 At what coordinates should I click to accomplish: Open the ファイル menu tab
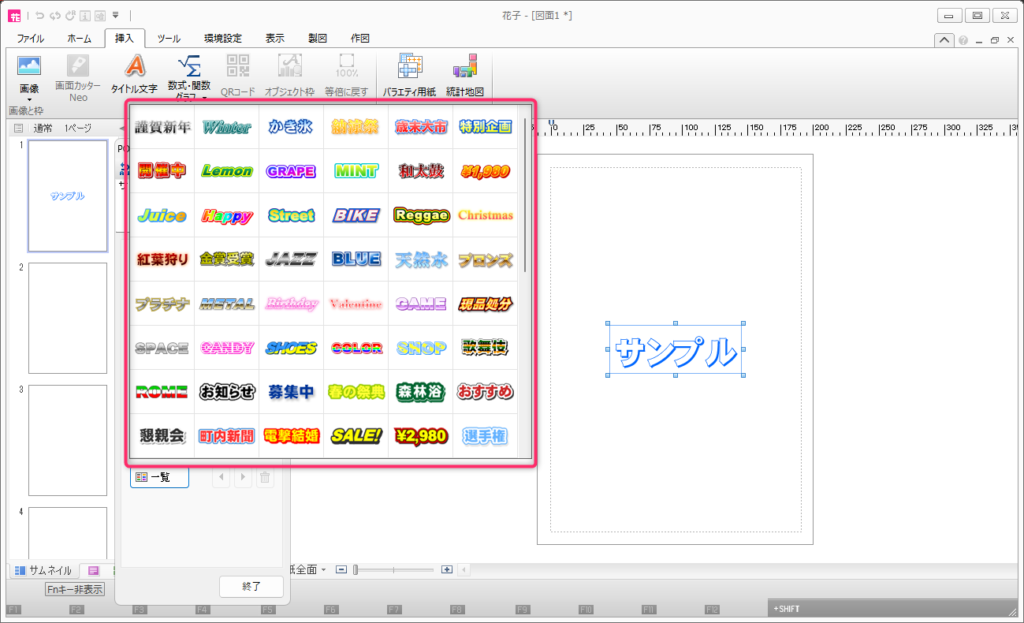pyautogui.click(x=30, y=38)
